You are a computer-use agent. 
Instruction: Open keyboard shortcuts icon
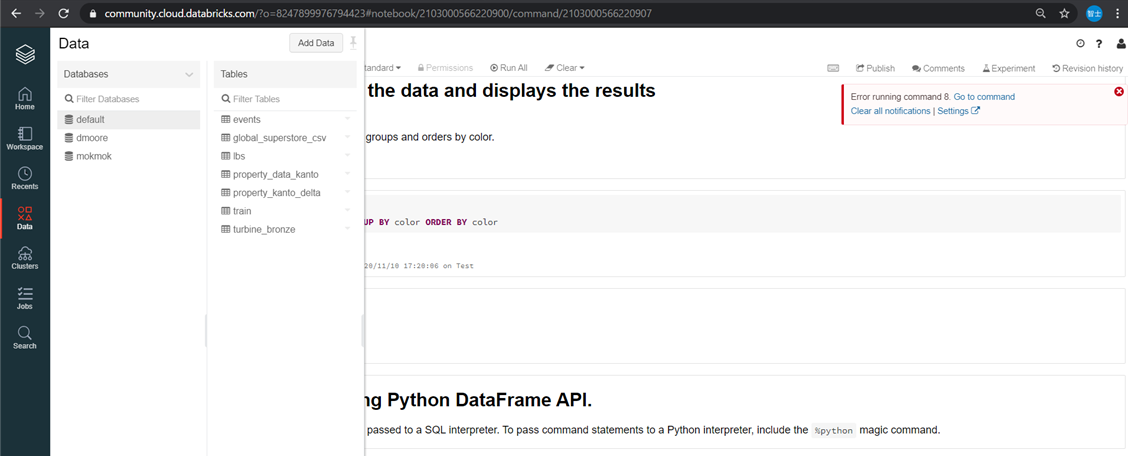point(833,68)
